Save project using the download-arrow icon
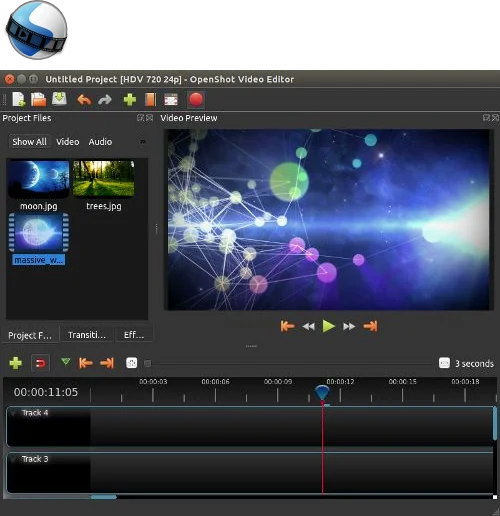The width and height of the screenshot is (500, 516). 59,99
